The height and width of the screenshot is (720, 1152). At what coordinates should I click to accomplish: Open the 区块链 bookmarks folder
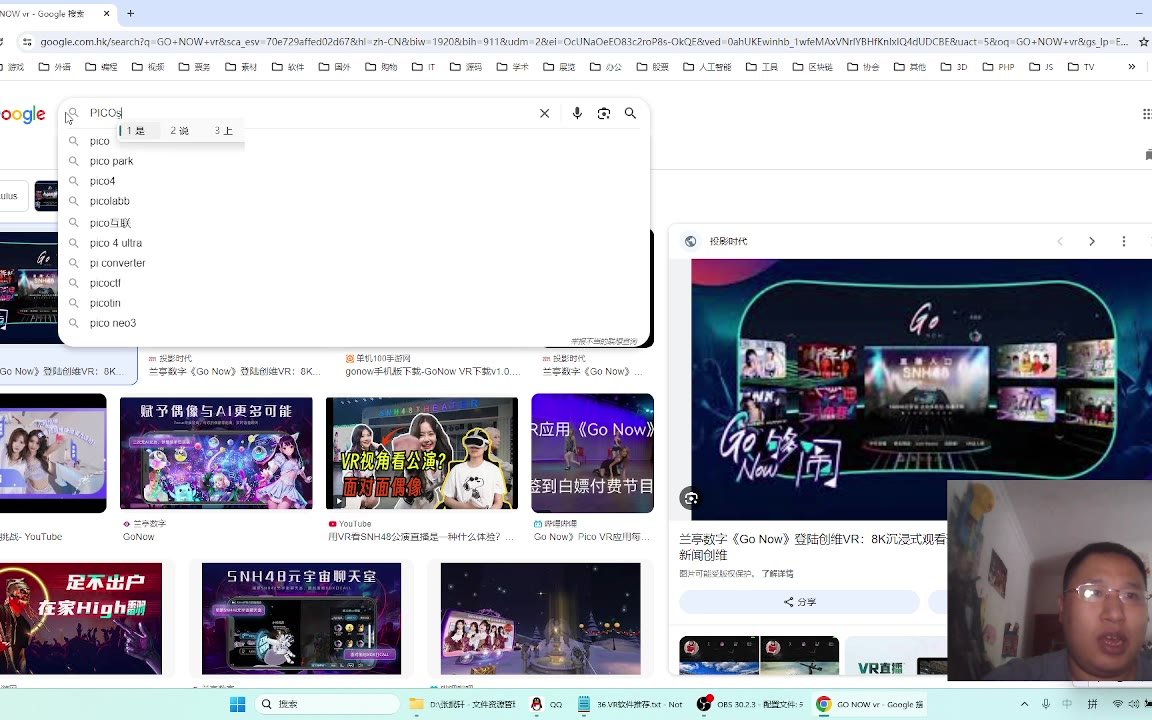(x=813, y=67)
